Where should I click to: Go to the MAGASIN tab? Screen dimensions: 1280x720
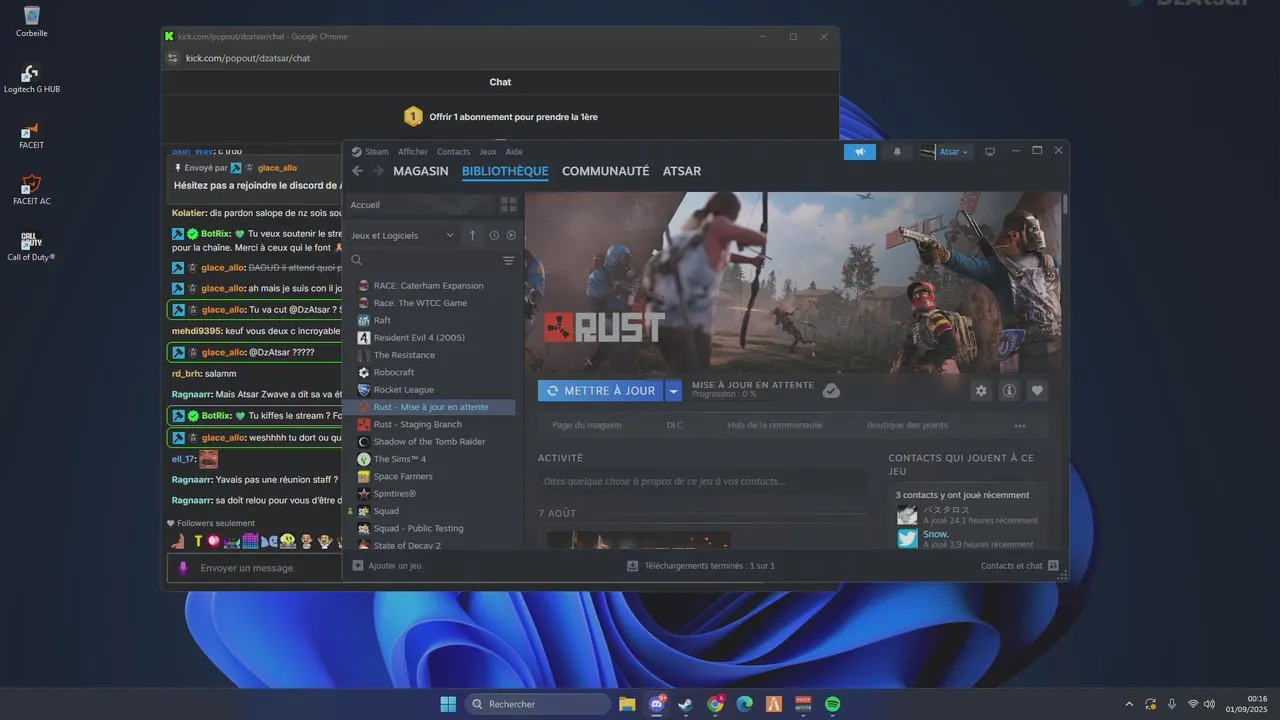421,171
